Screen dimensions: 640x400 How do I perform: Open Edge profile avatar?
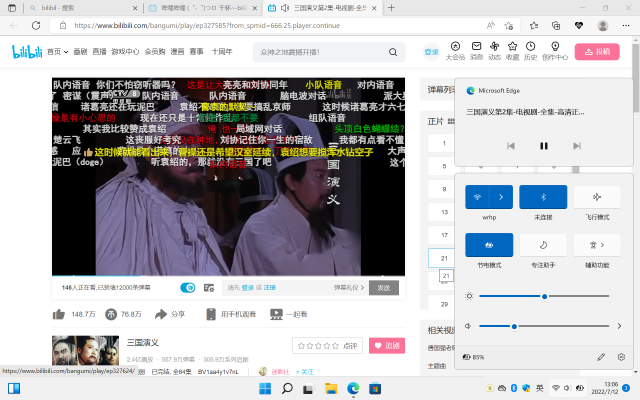[602, 25]
